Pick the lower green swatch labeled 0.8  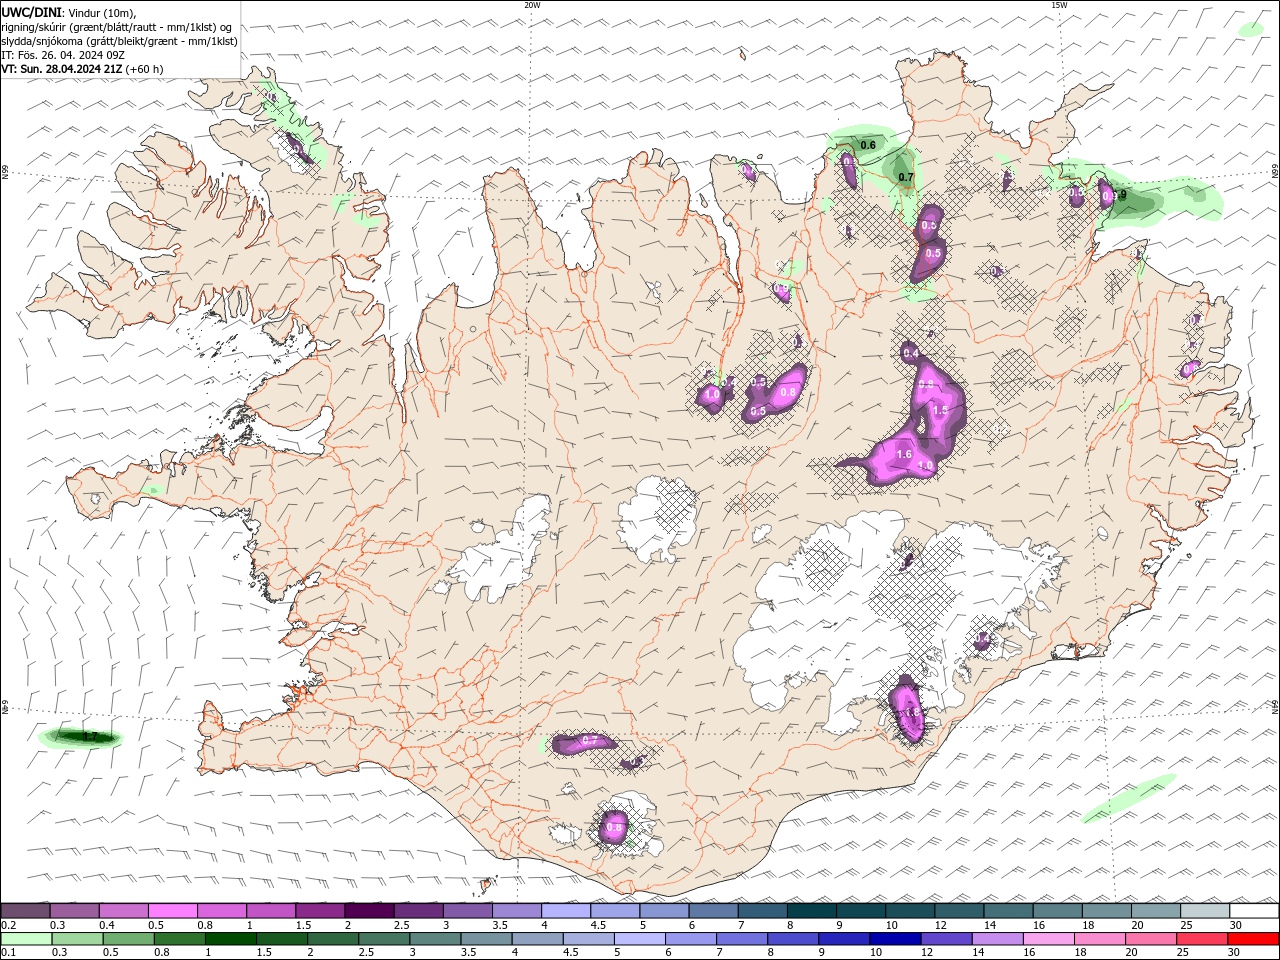point(179,939)
